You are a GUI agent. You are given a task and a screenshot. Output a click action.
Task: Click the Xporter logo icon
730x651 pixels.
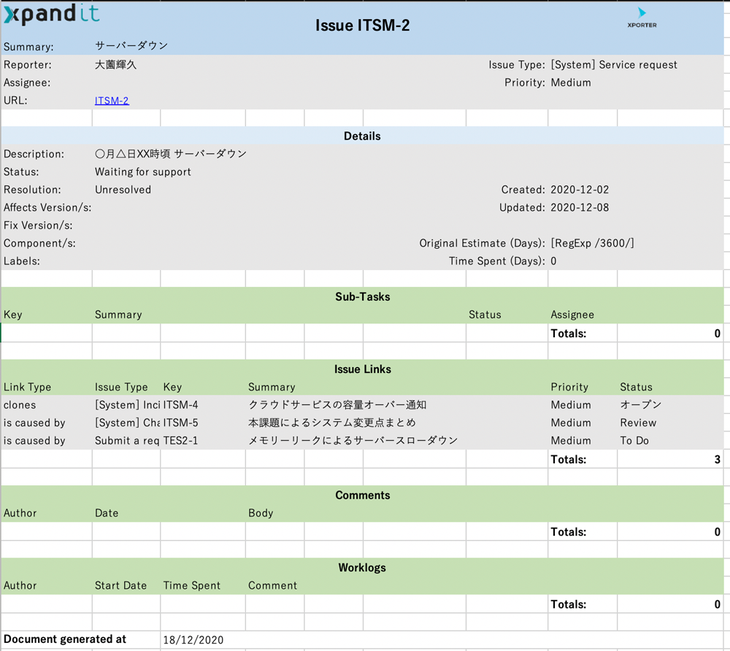[x=642, y=18]
